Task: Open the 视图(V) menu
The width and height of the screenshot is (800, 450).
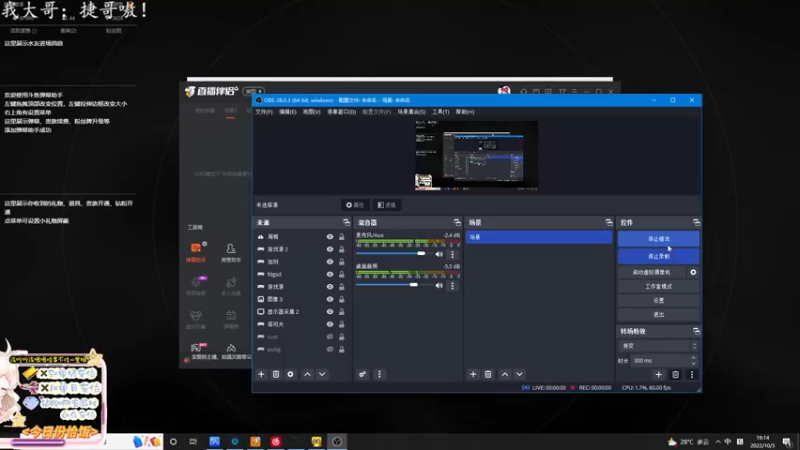Action: (311, 112)
